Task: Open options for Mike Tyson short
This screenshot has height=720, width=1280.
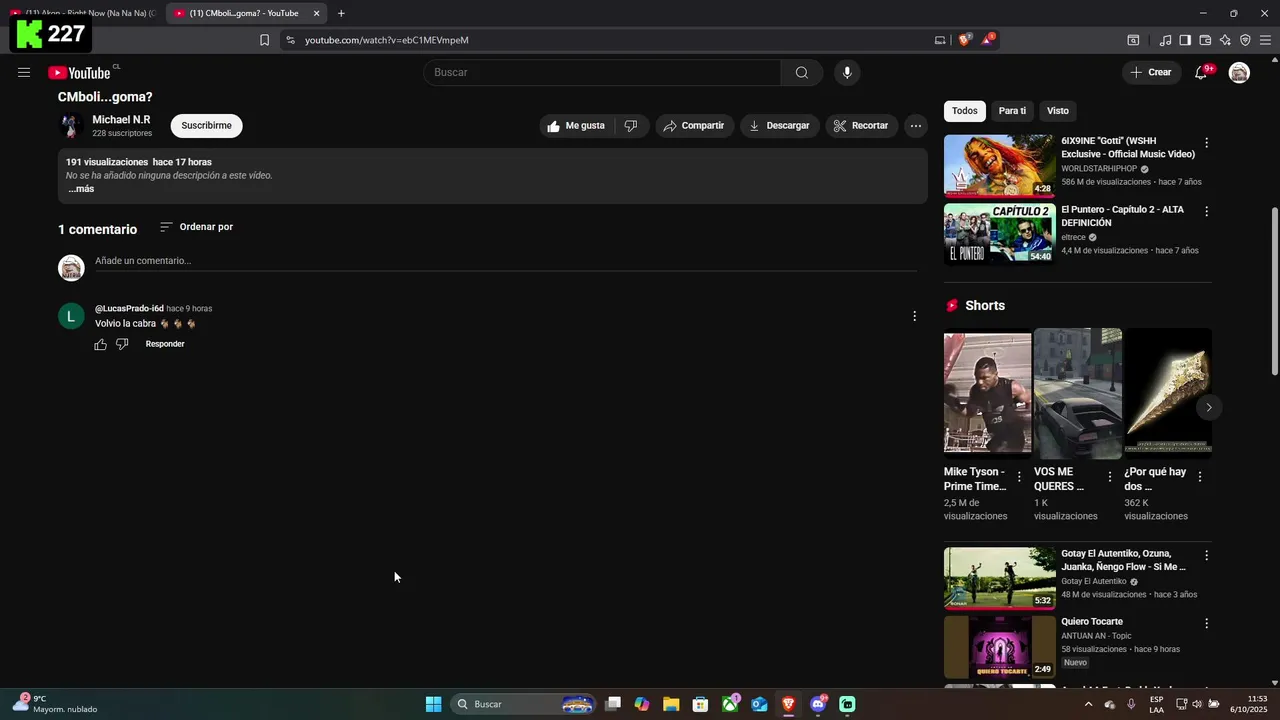Action: click(x=1019, y=477)
